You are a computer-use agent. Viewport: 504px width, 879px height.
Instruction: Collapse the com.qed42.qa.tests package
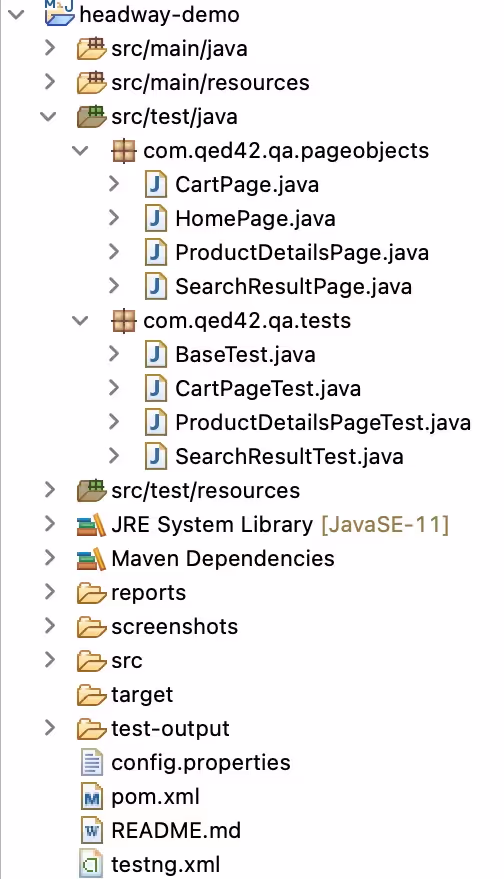pos(81,321)
